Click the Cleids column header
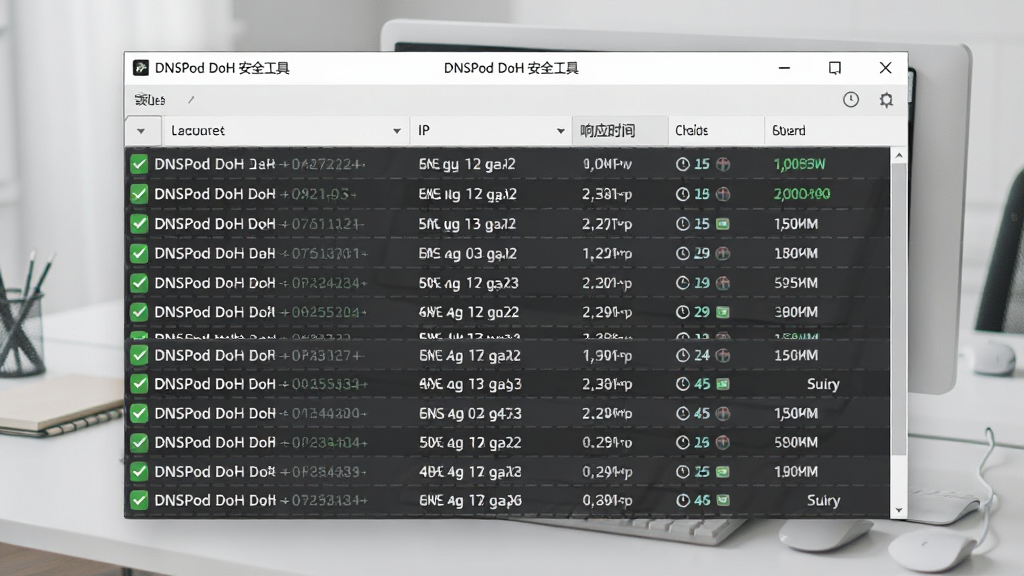1024x576 pixels. (716, 131)
